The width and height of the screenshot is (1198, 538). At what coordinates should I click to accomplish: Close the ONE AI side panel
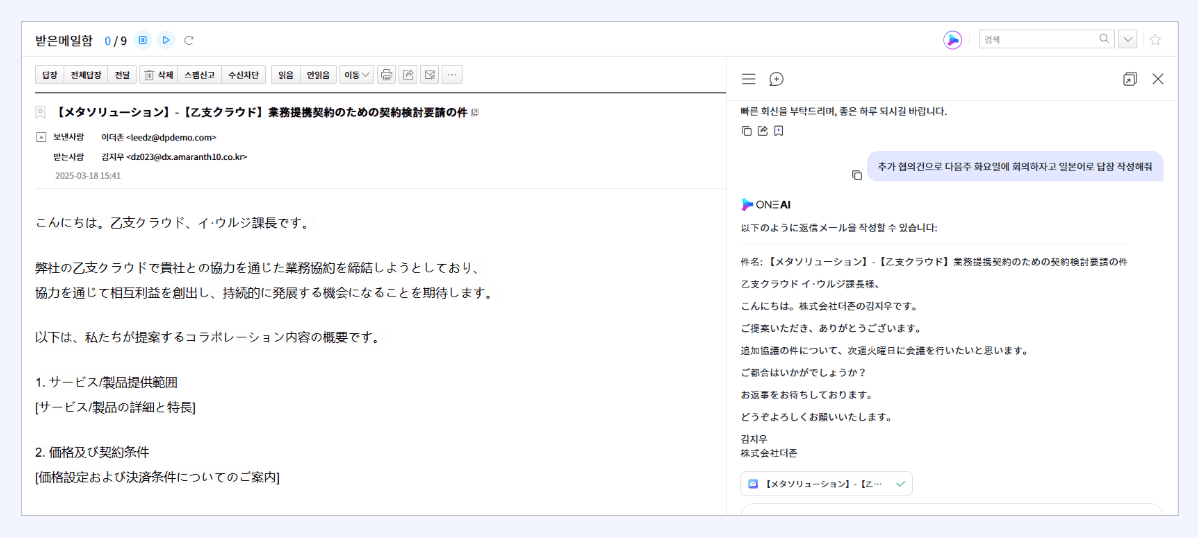[x=1158, y=79]
